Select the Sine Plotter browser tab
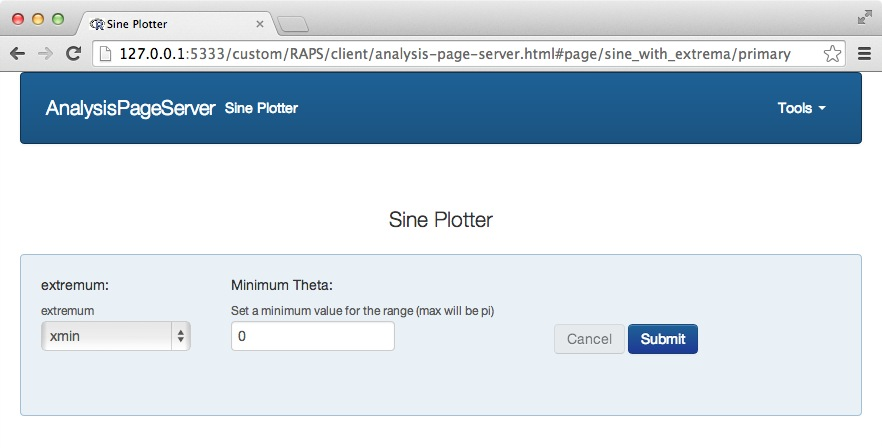 (x=170, y=24)
